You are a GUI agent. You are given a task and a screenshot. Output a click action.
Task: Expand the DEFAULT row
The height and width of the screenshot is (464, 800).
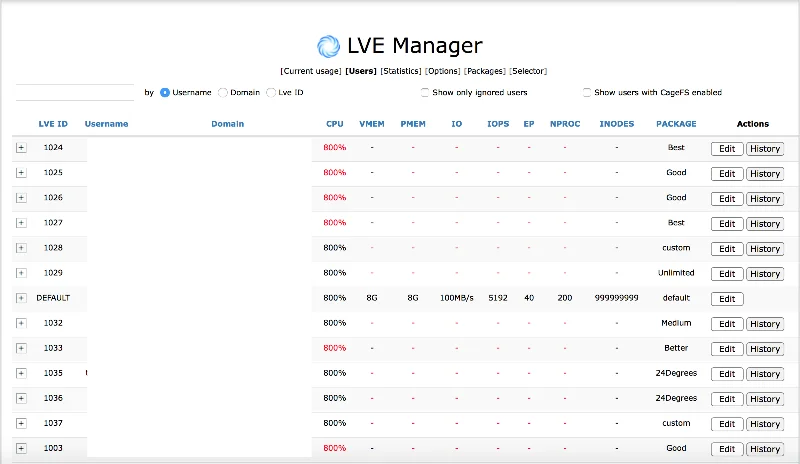[x=21, y=298]
